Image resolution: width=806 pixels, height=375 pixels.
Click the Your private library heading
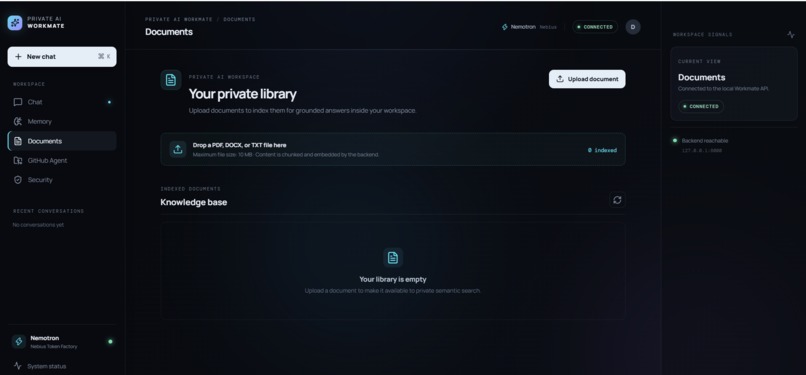pyautogui.click(x=243, y=95)
